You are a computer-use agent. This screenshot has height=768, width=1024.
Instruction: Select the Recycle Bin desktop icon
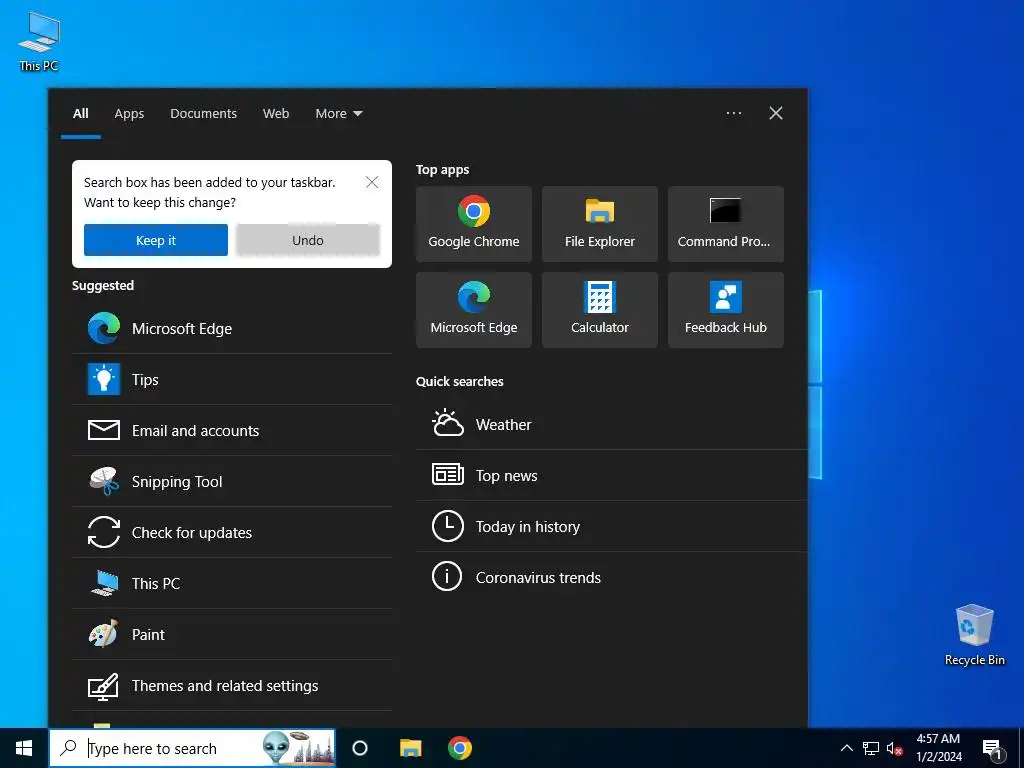click(974, 635)
